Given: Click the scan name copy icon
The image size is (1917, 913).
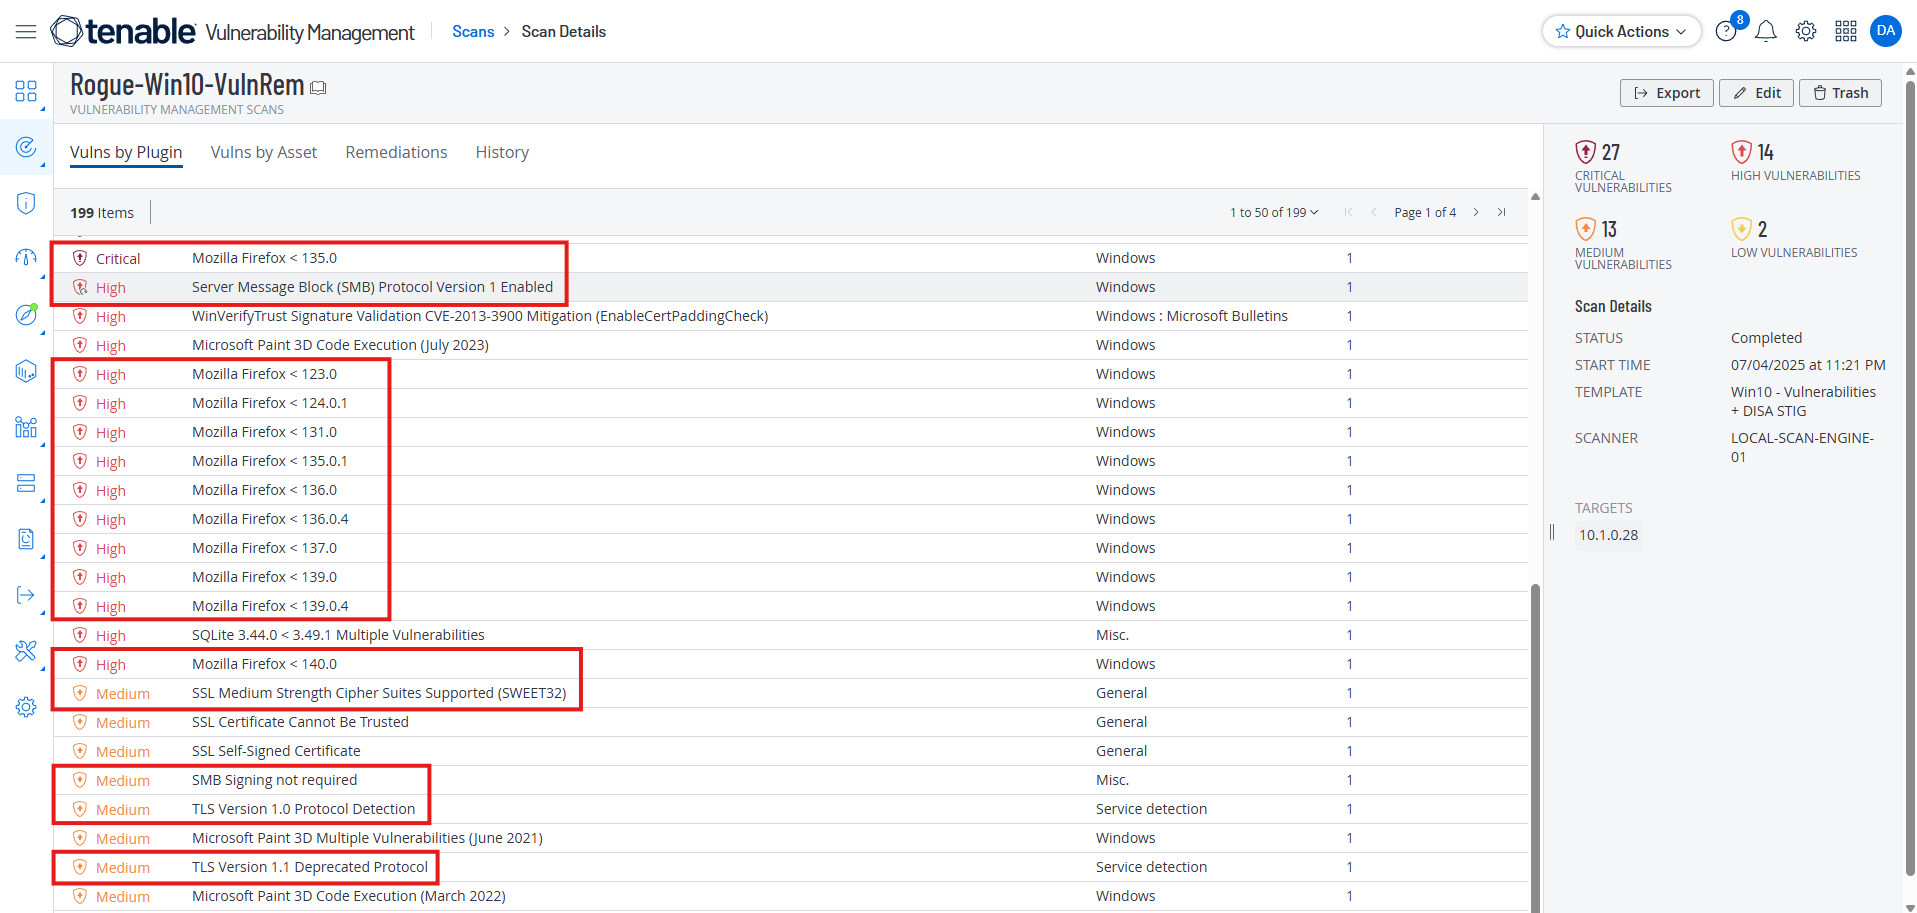Looking at the screenshot, I should click(x=318, y=88).
